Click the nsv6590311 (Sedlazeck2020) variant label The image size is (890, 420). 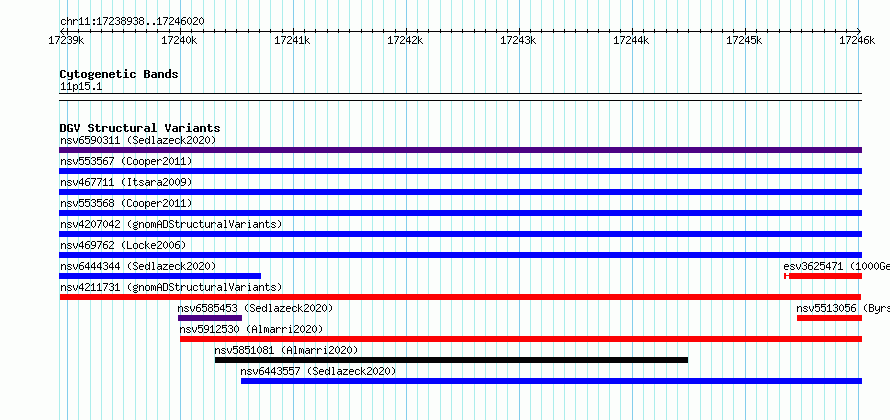138,140
